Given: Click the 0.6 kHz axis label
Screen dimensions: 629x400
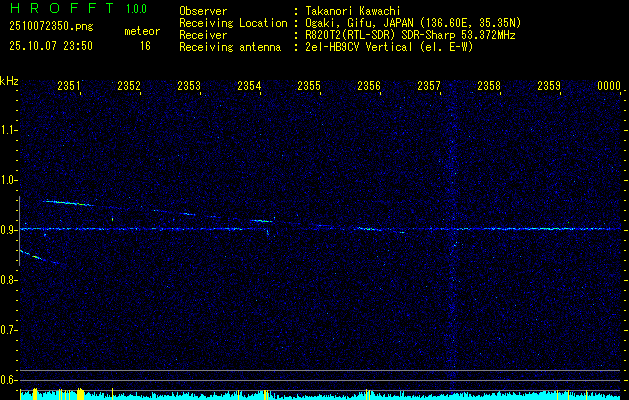Looking at the screenshot, I should coord(8,380).
